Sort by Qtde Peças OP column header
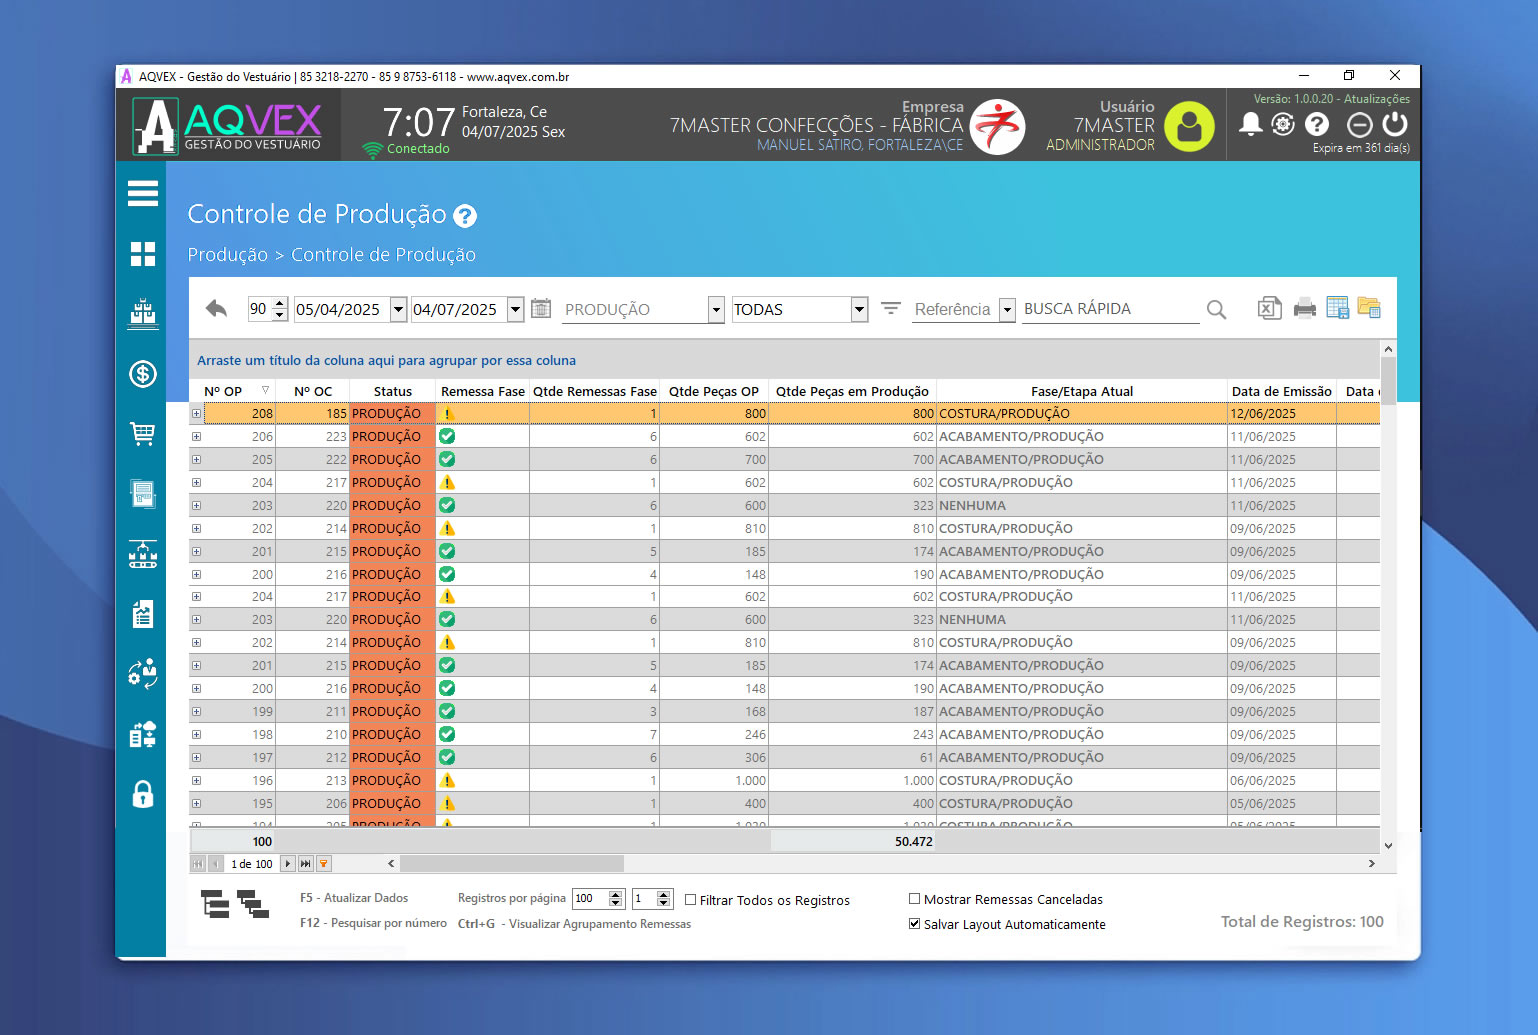This screenshot has width=1538, height=1035. 713,391
